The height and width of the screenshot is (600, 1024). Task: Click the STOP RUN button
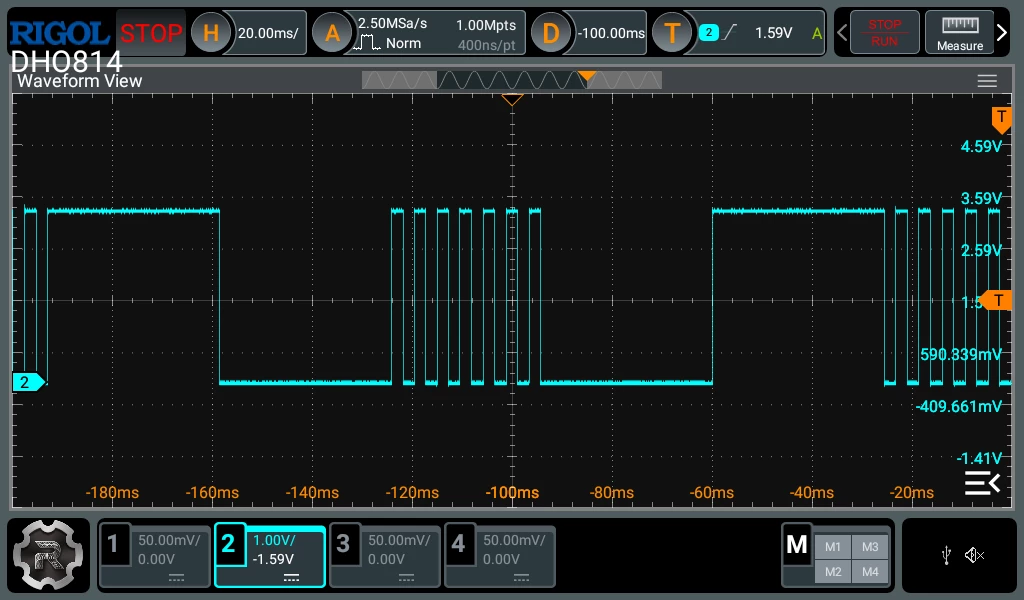pos(884,33)
